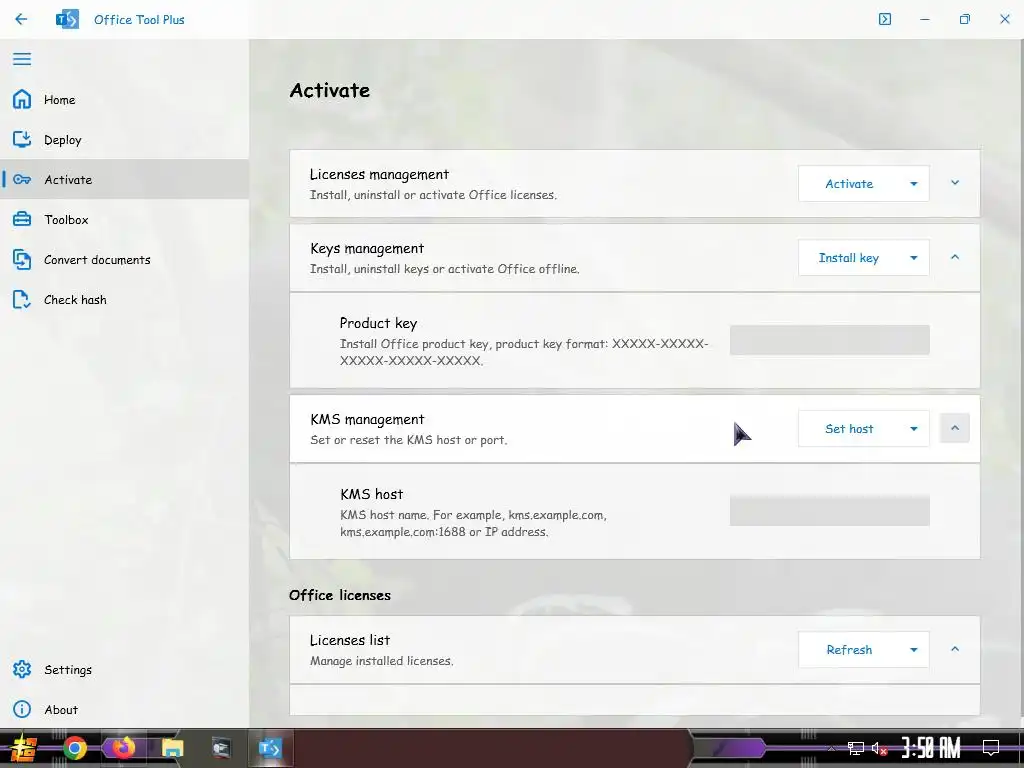This screenshot has height=768, width=1024.
Task: Click the Set host button
Action: click(849, 428)
